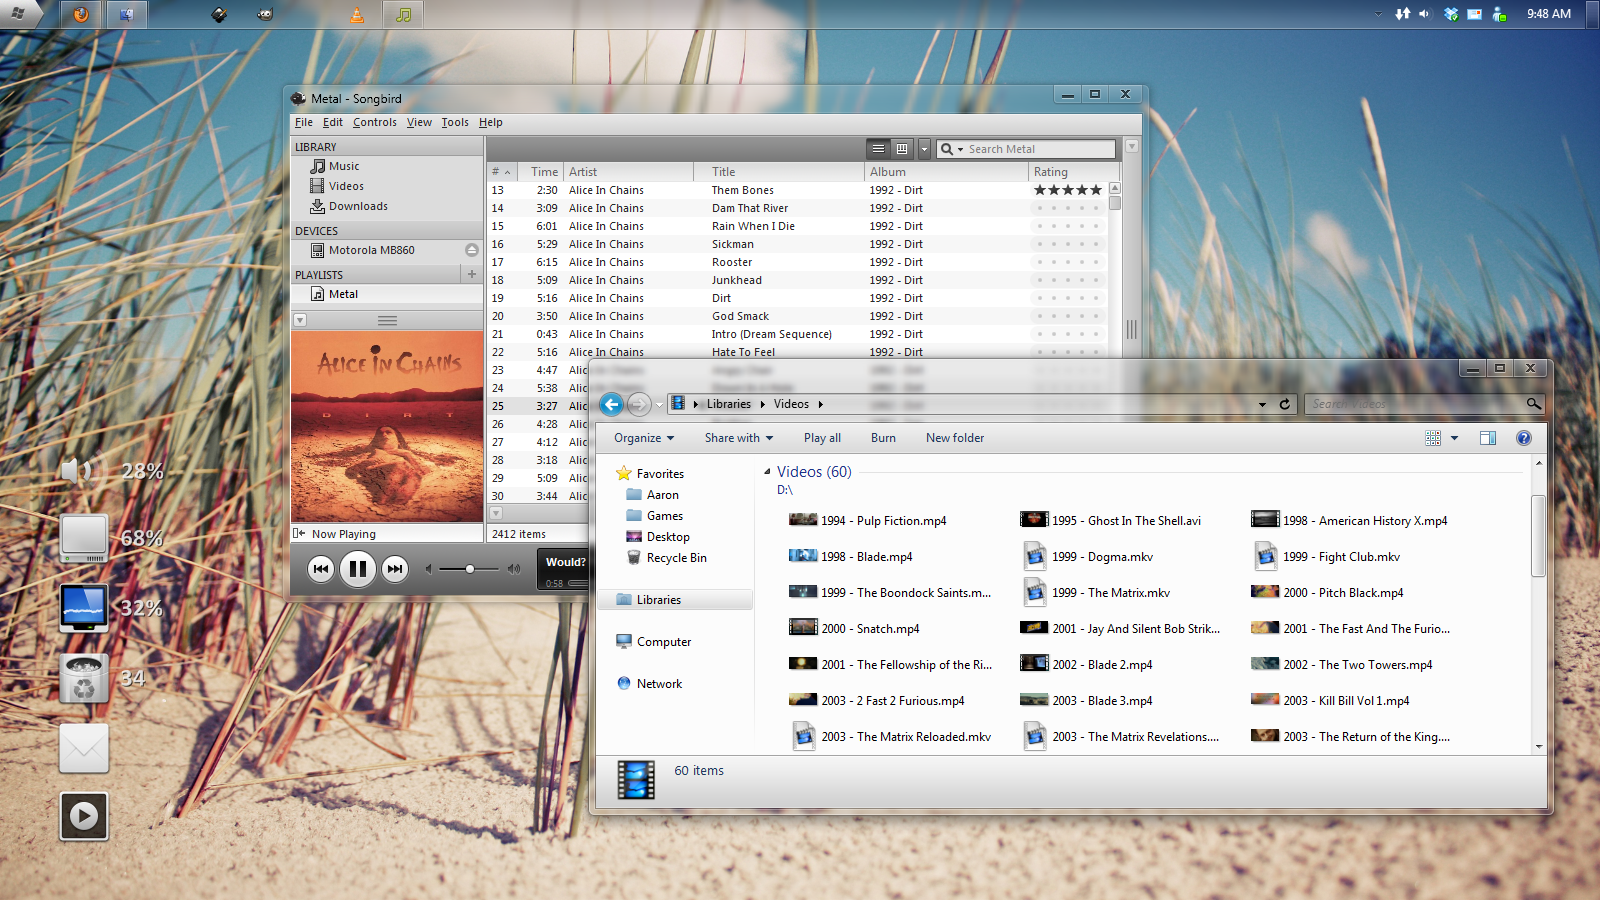Click the Dropbox tray icon
Image resolution: width=1600 pixels, height=900 pixels.
click(1451, 14)
